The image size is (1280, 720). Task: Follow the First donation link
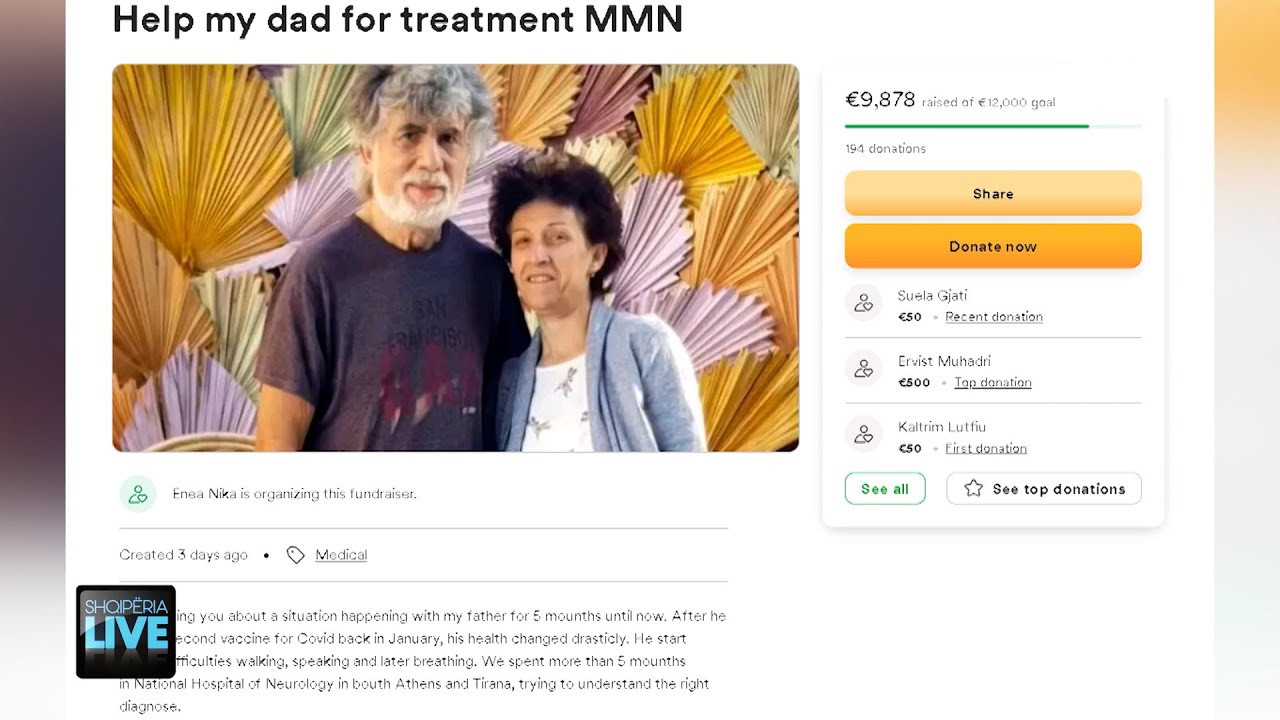[x=986, y=449]
